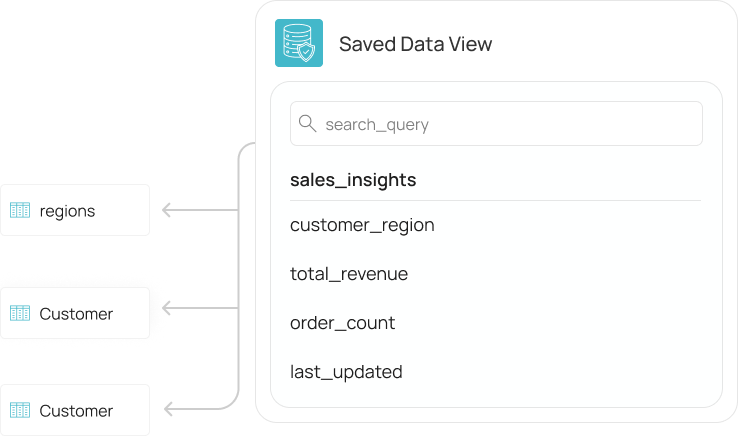This screenshot has width=738, height=436.
Task: Select the last_updated field
Action: point(346,372)
